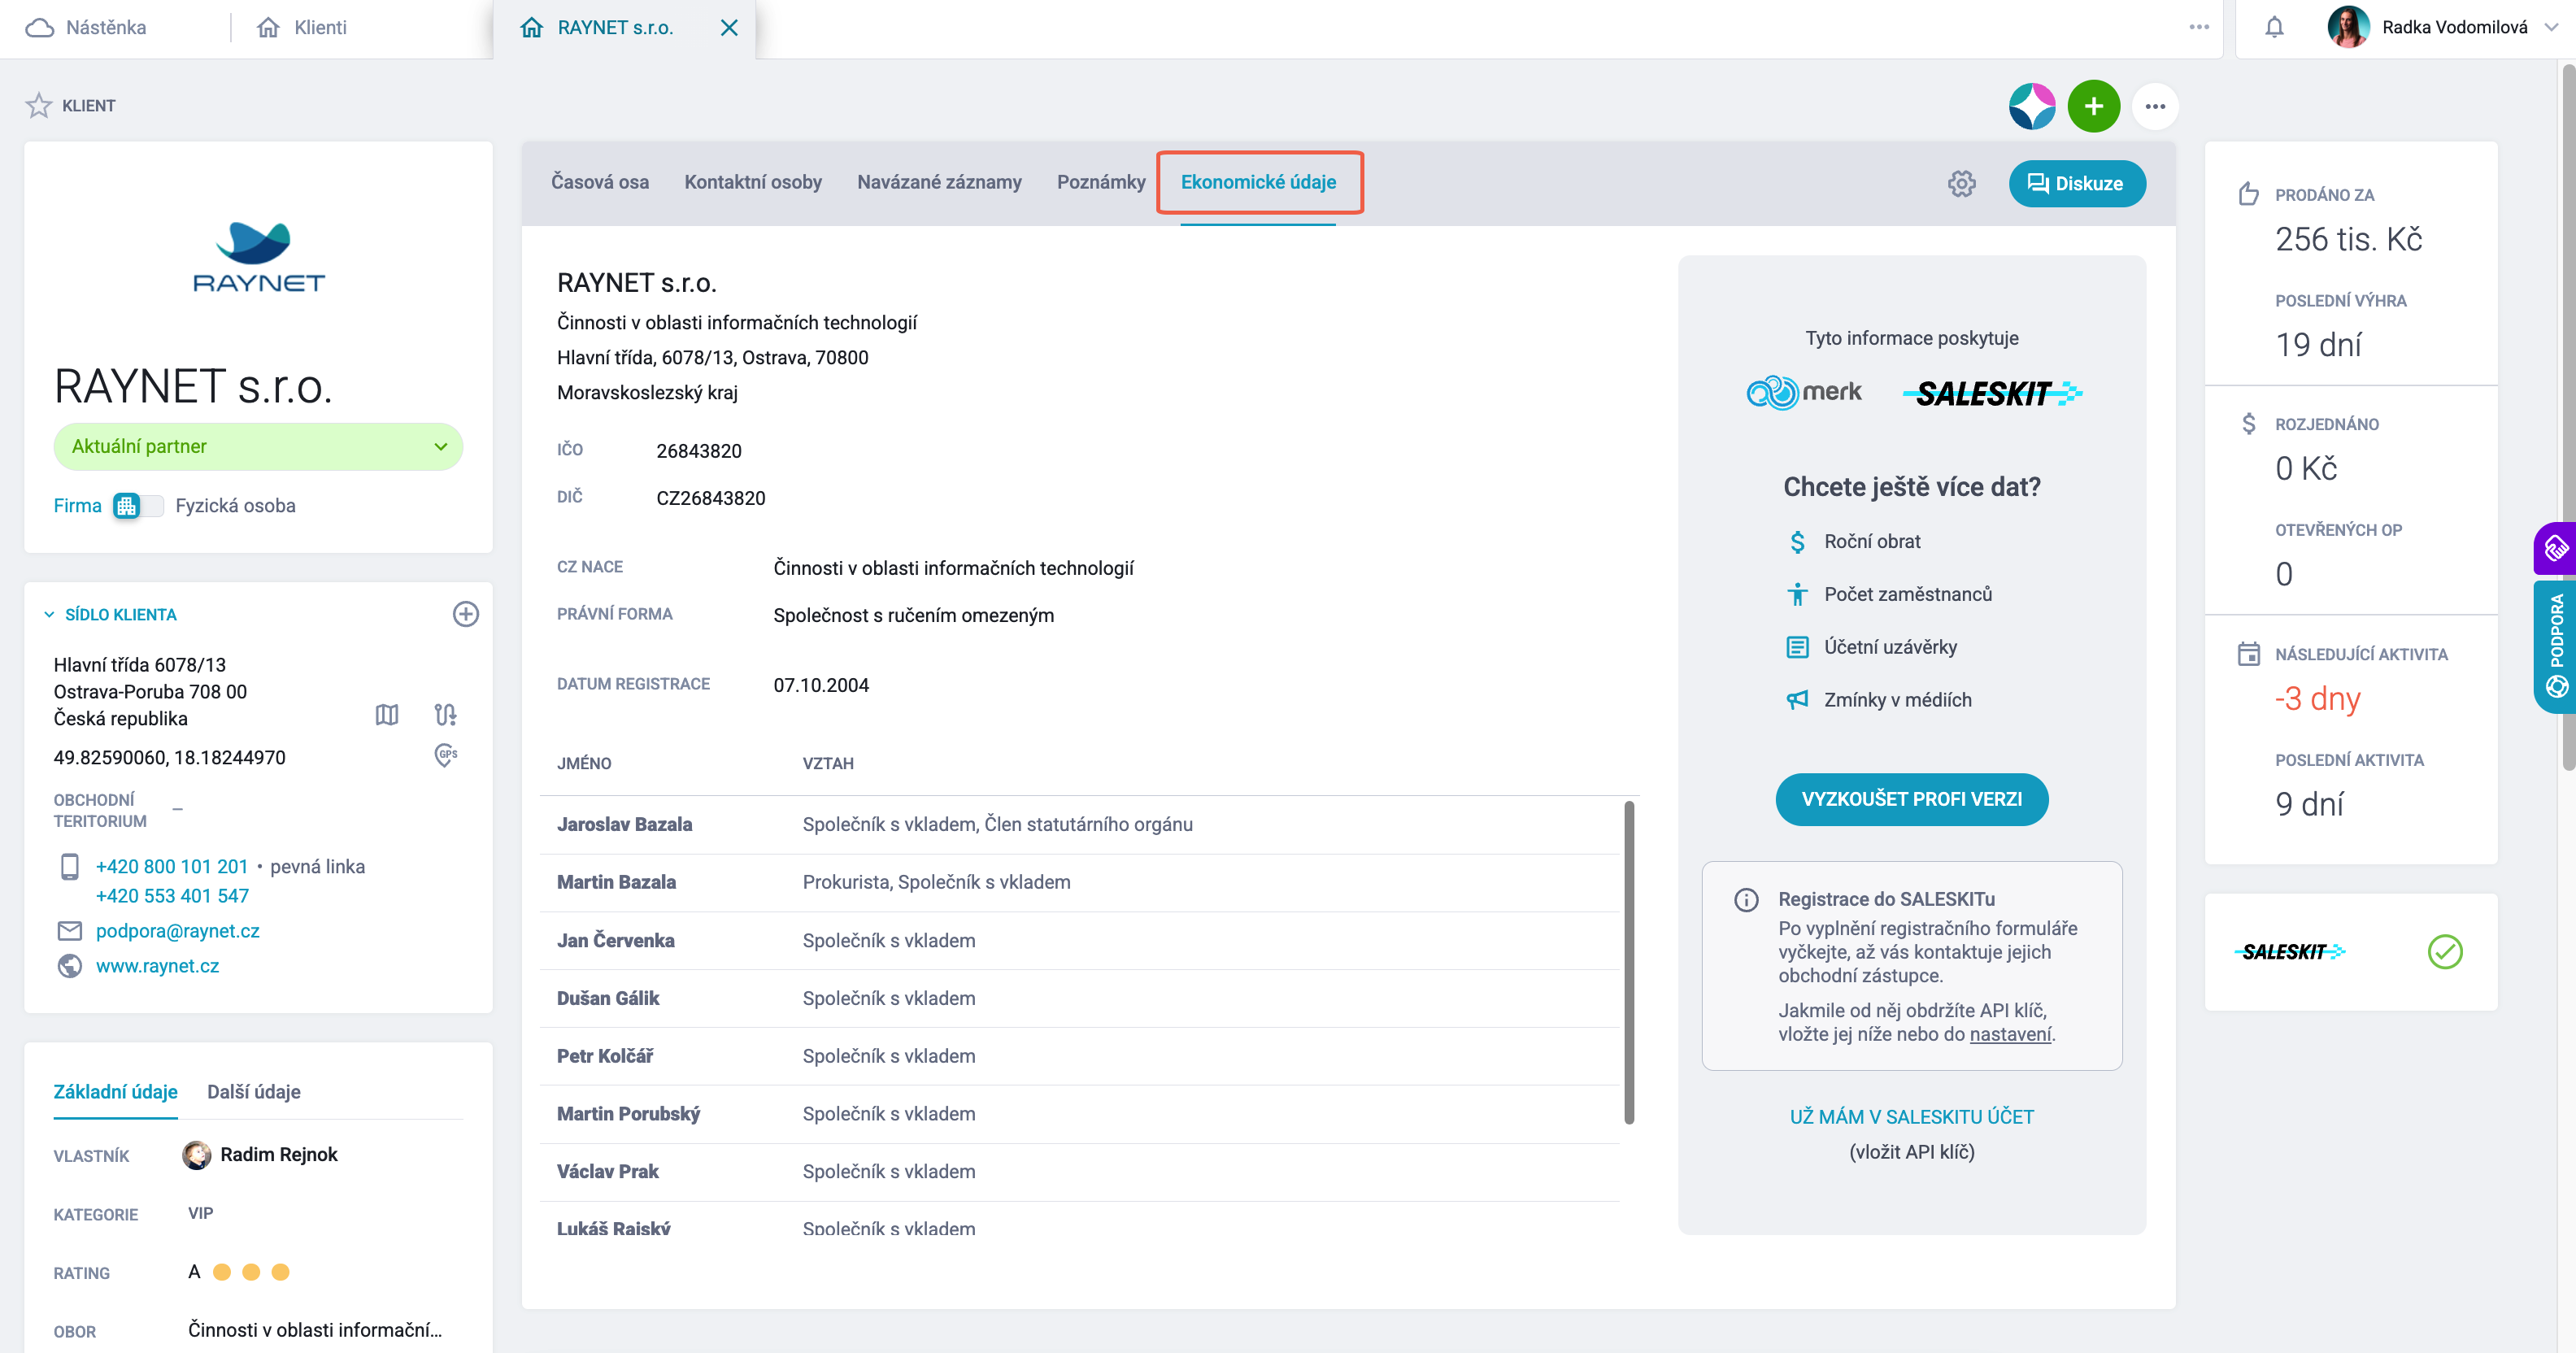Call phone number +420 553 401 547
The height and width of the screenshot is (1353, 2576).
172,896
